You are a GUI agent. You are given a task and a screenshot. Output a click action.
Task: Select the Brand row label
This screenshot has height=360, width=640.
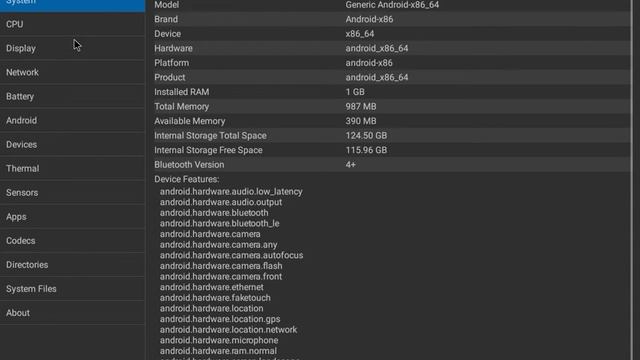point(166,19)
